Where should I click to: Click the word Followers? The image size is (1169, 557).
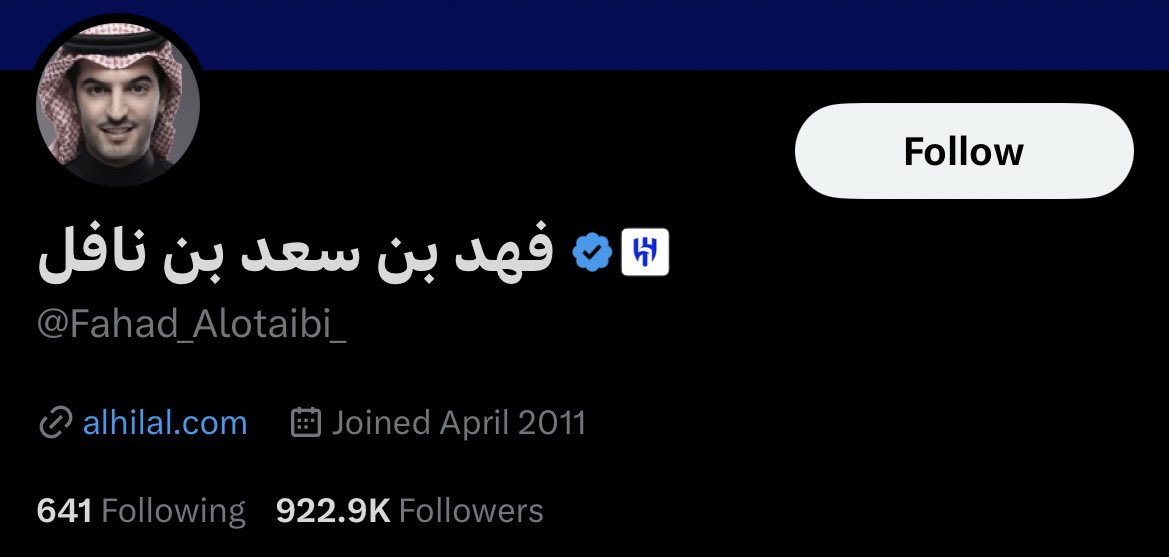coord(471,512)
